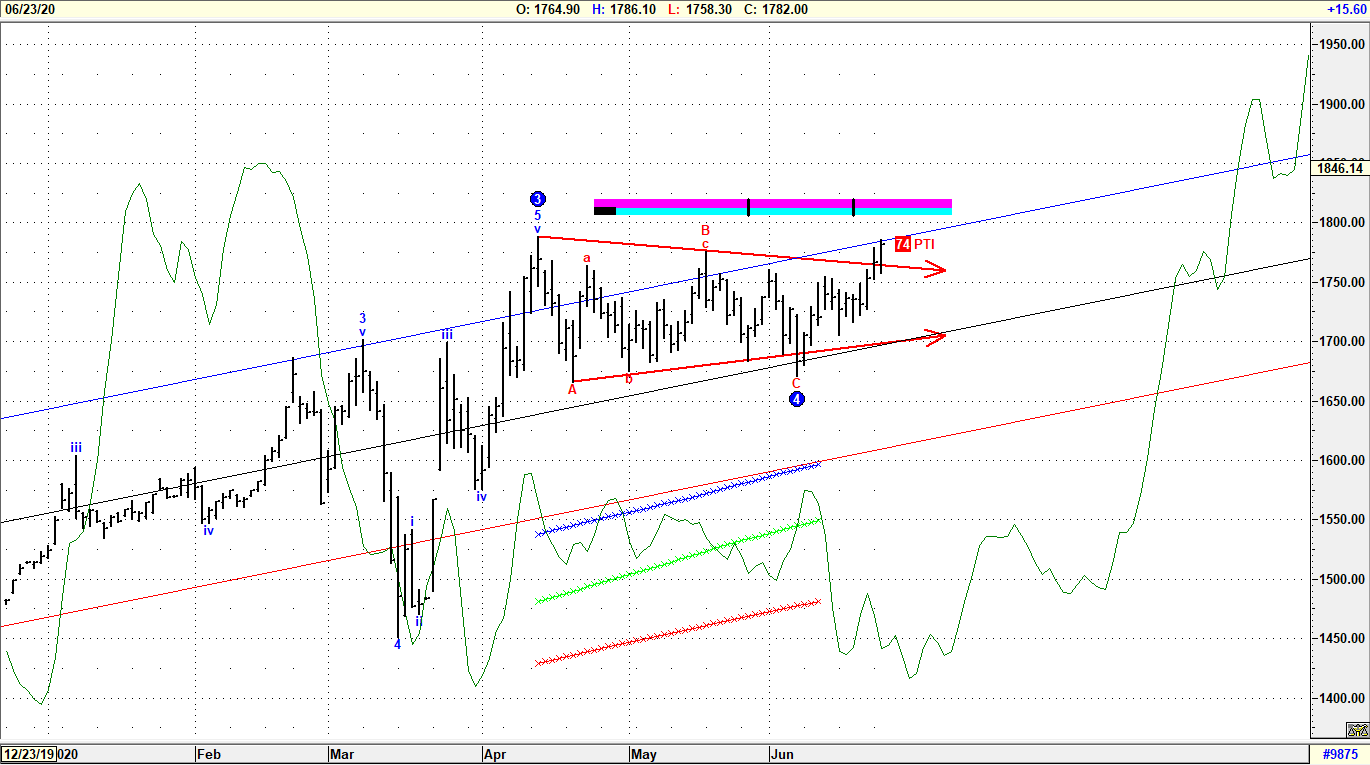
Task: Click the black segment of the time bar
Action: 604,211
